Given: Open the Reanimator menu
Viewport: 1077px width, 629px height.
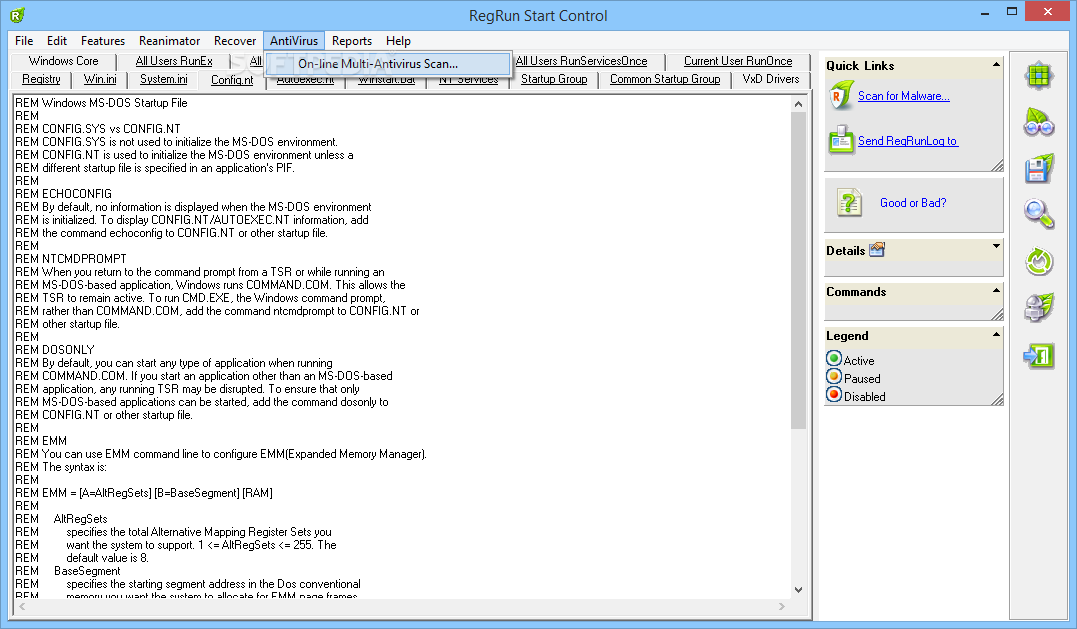Looking at the screenshot, I should tap(170, 41).
